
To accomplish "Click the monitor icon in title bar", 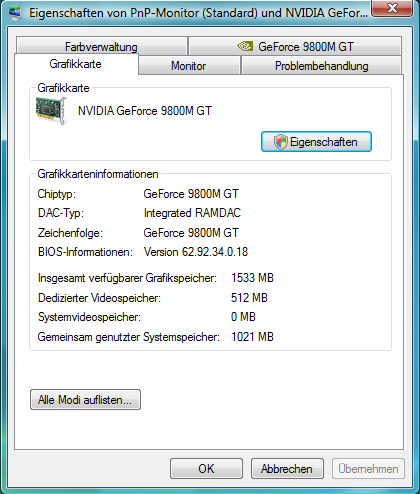I will 14,12.
